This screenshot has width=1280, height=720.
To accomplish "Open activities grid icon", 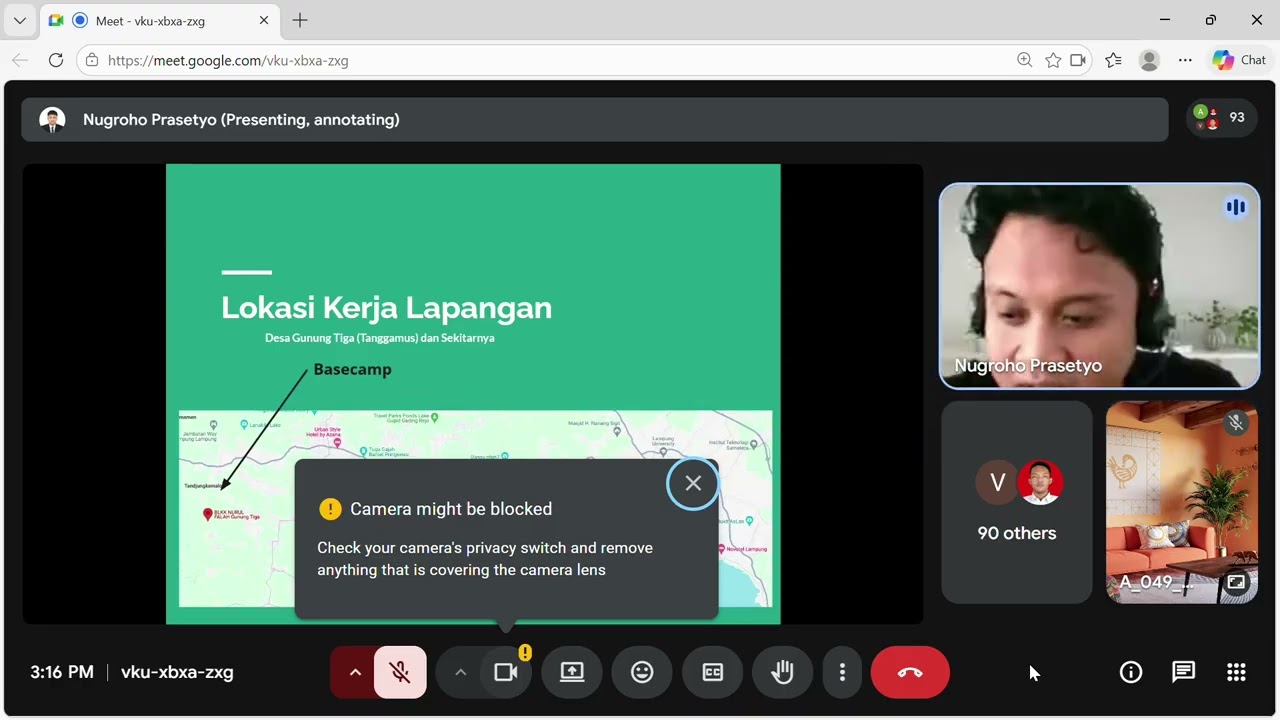I will pos(1236,672).
